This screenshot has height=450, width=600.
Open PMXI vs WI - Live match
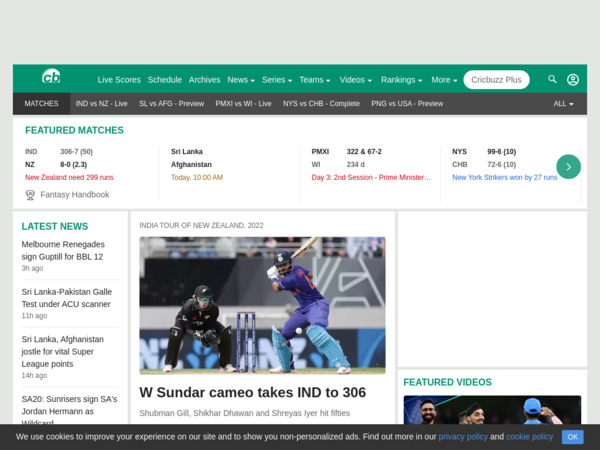(243, 104)
